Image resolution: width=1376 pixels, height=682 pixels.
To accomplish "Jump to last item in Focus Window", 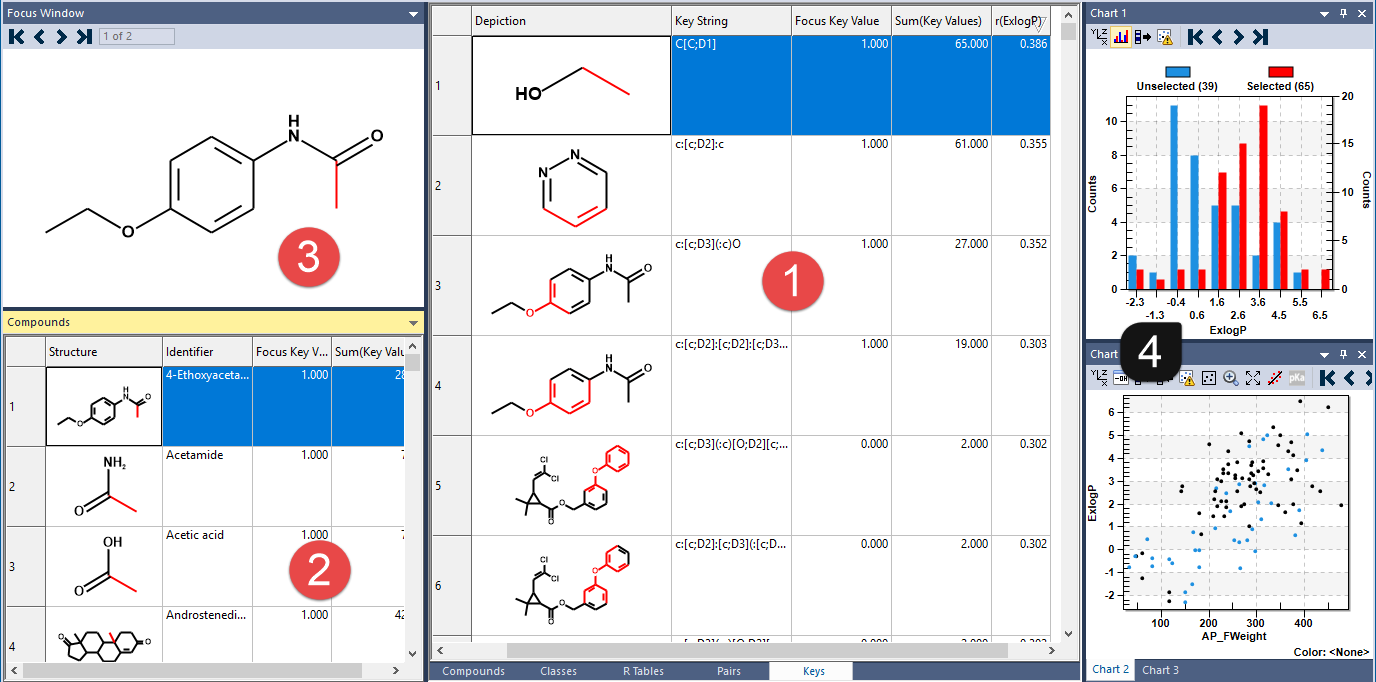I will tap(84, 37).
